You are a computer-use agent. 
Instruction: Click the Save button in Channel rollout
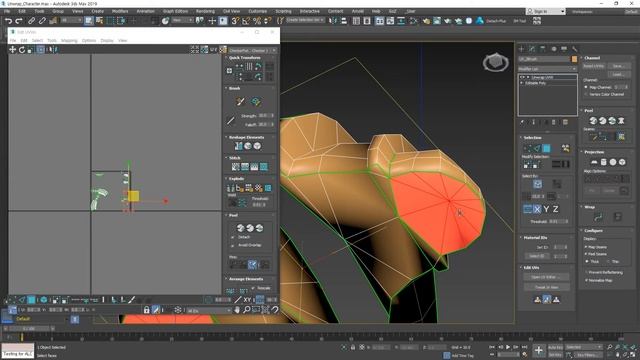[619, 66]
